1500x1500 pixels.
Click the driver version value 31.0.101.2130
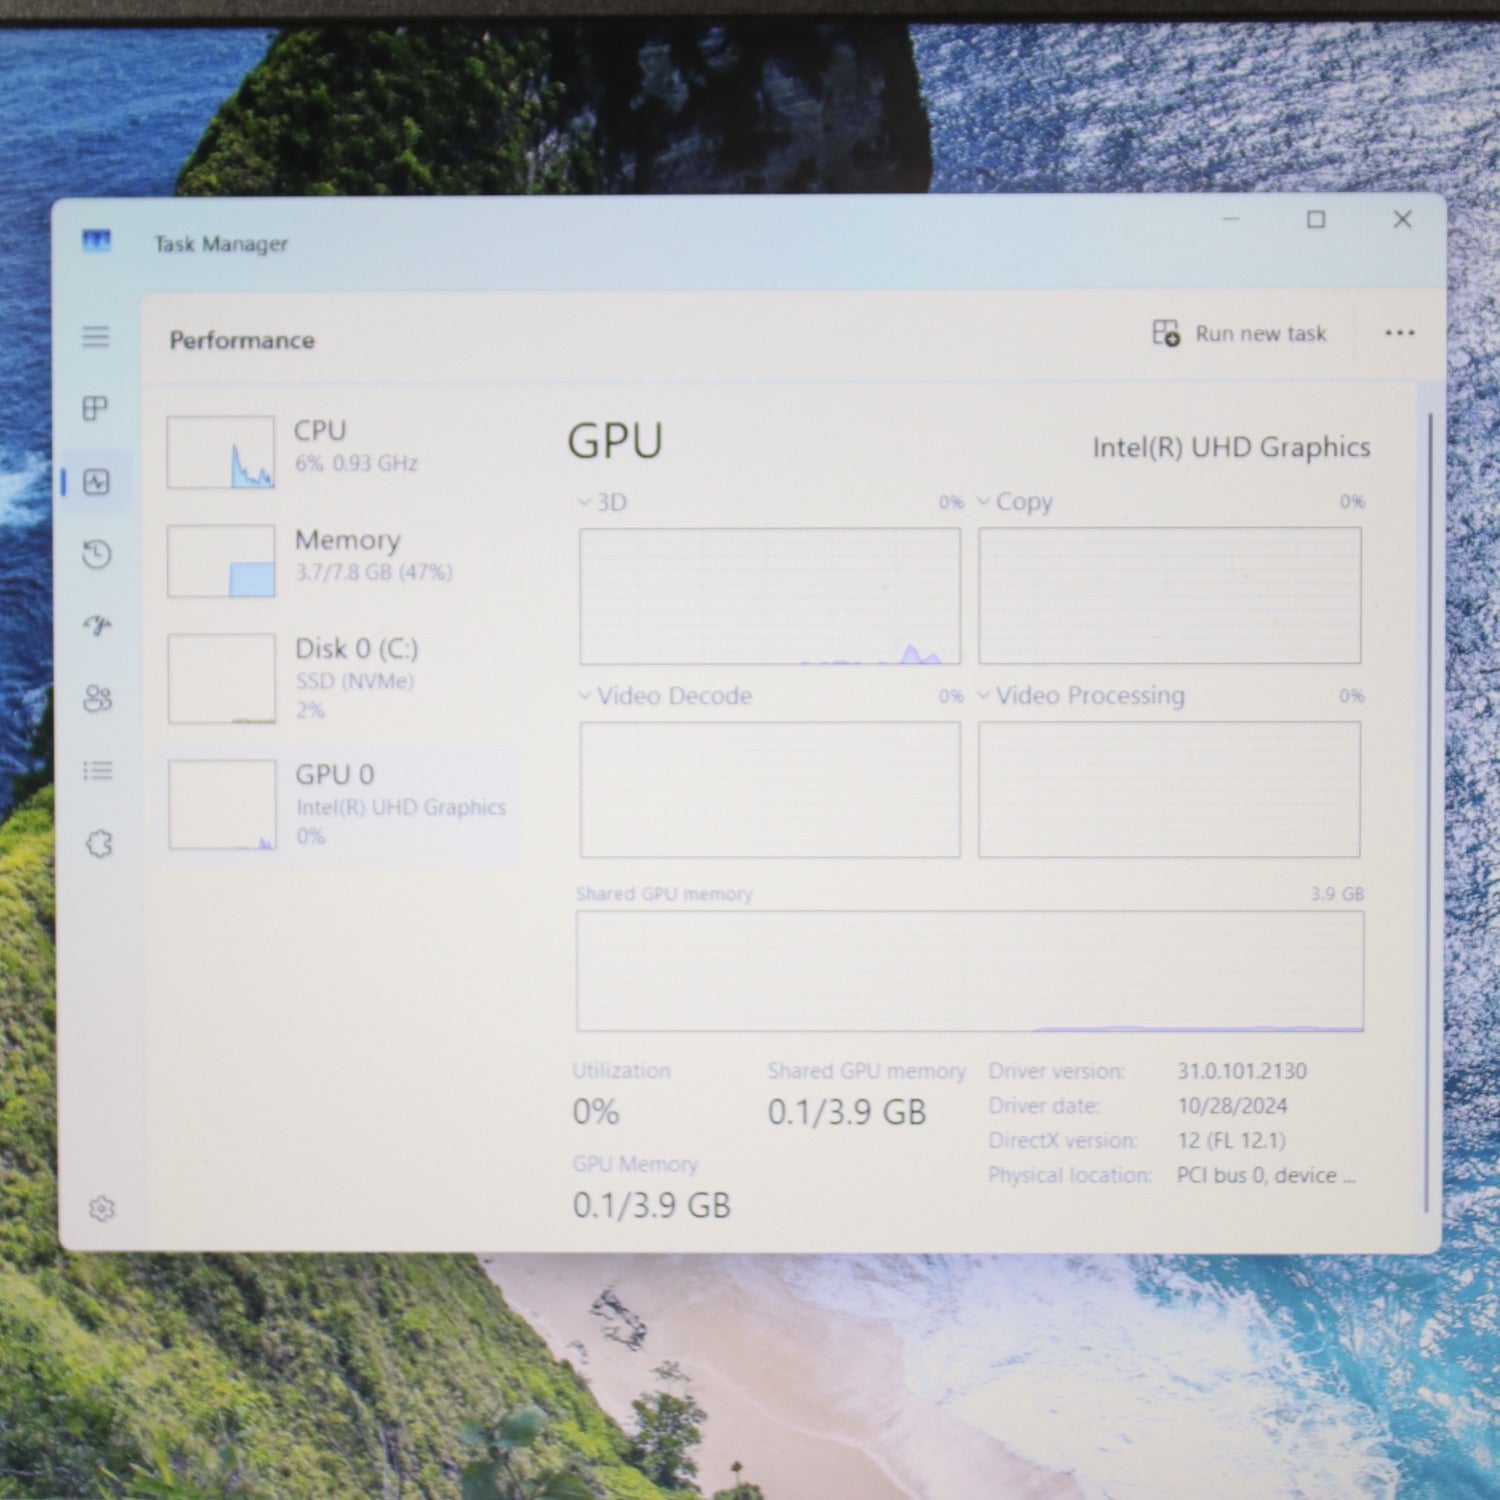(x=1242, y=1071)
